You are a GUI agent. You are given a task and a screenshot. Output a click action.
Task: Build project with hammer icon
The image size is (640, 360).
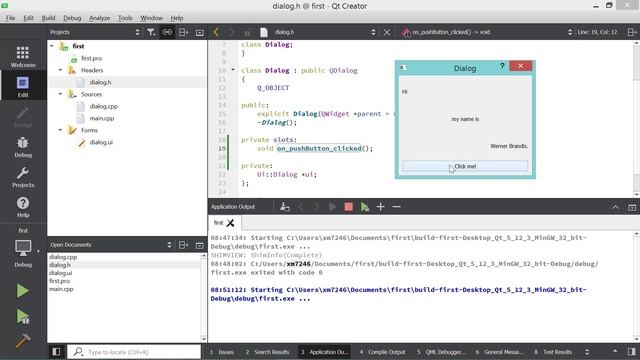[x=23, y=341]
